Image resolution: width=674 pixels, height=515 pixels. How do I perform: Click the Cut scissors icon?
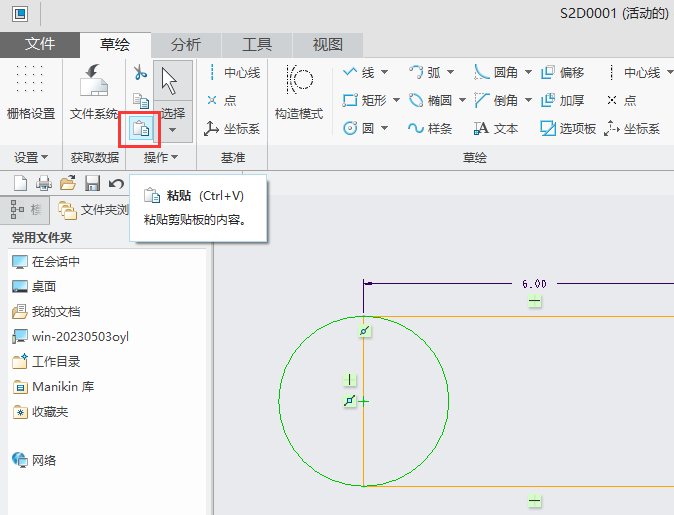coord(140,73)
